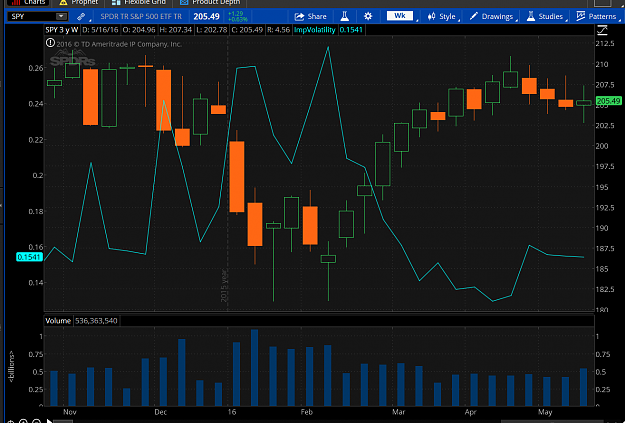Click the 0.1541 cyan axis bubble

29,257
